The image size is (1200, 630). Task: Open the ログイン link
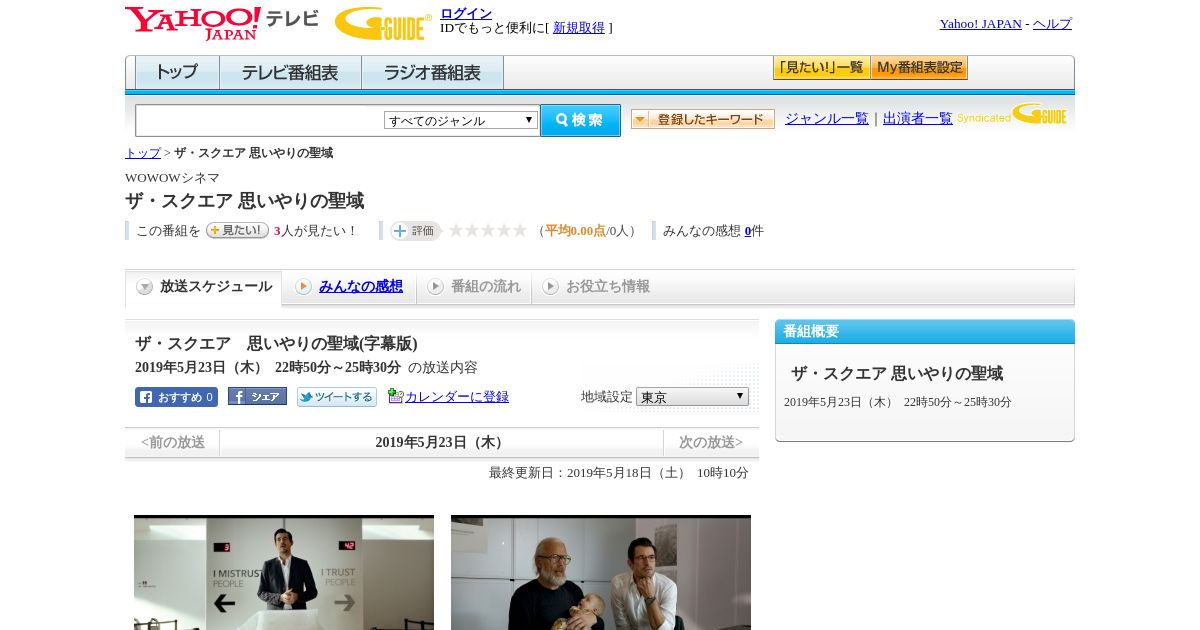click(466, 13)
